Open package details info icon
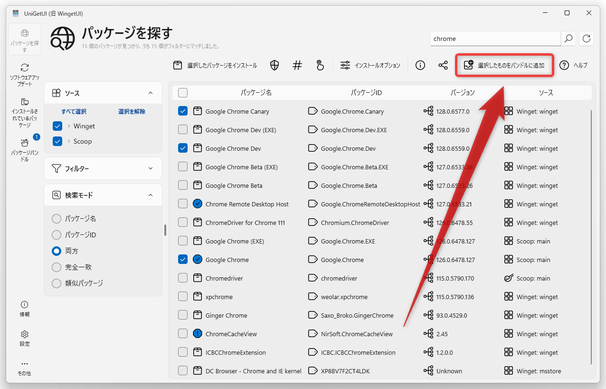This screenshot has height=389, width=606. tap(420, 65)
